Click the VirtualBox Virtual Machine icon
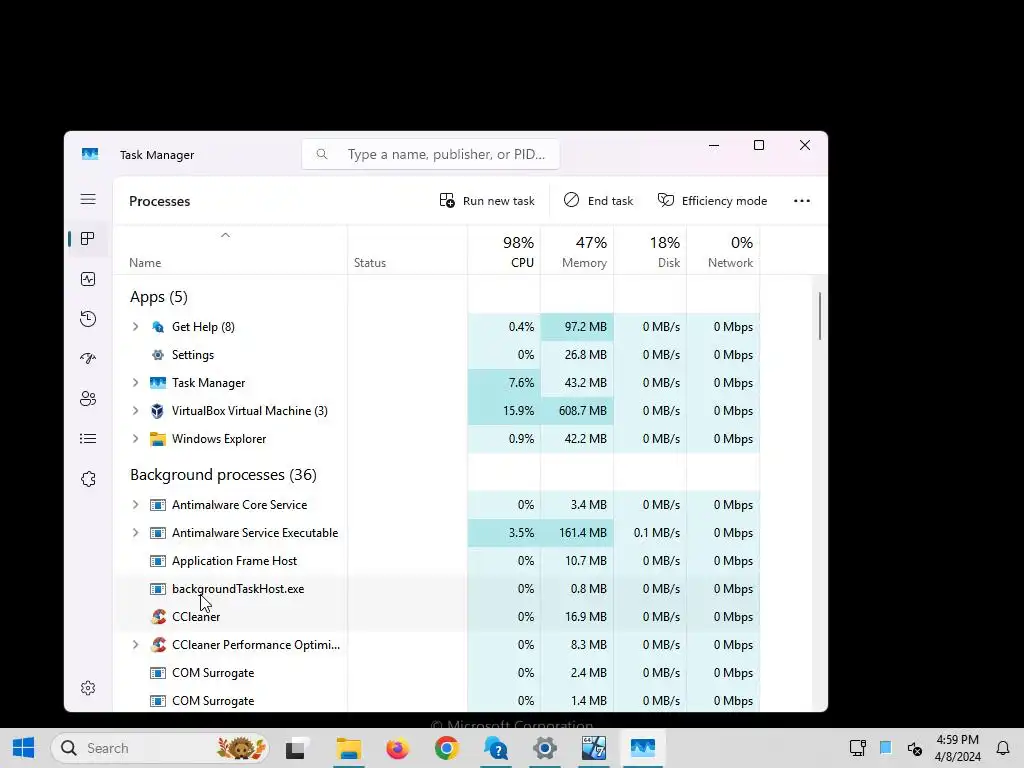This screenshot has height=768, width=1024. pyautogui.click(x=157, y=411)
